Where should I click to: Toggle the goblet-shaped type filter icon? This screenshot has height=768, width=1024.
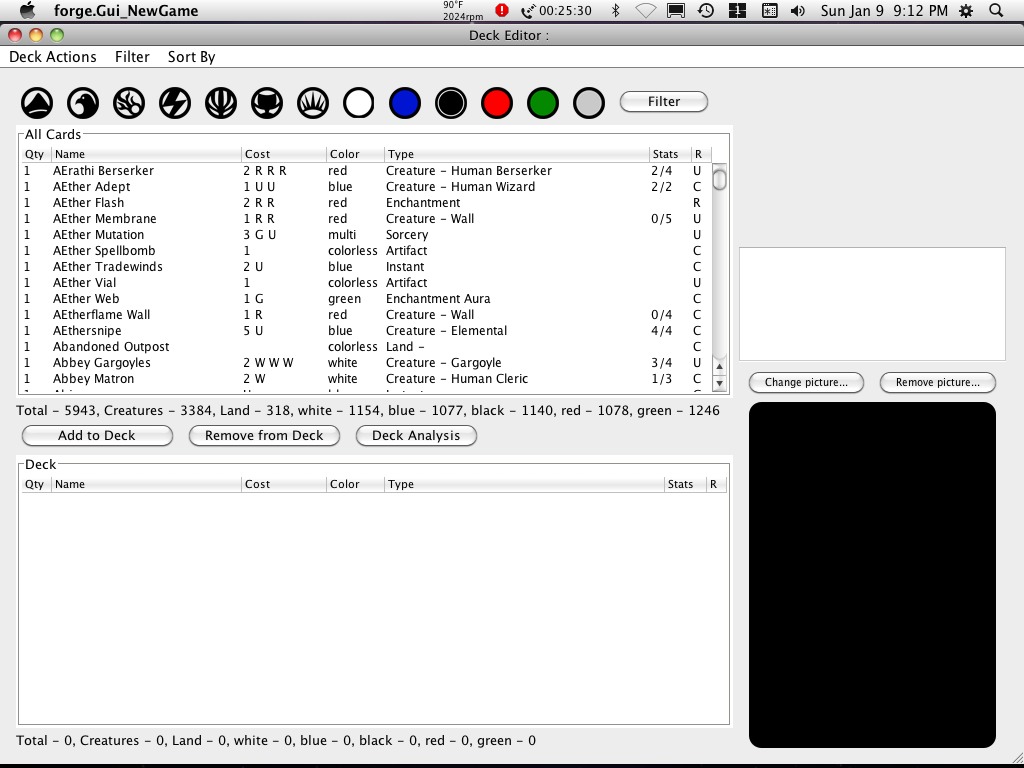[267, 102]
